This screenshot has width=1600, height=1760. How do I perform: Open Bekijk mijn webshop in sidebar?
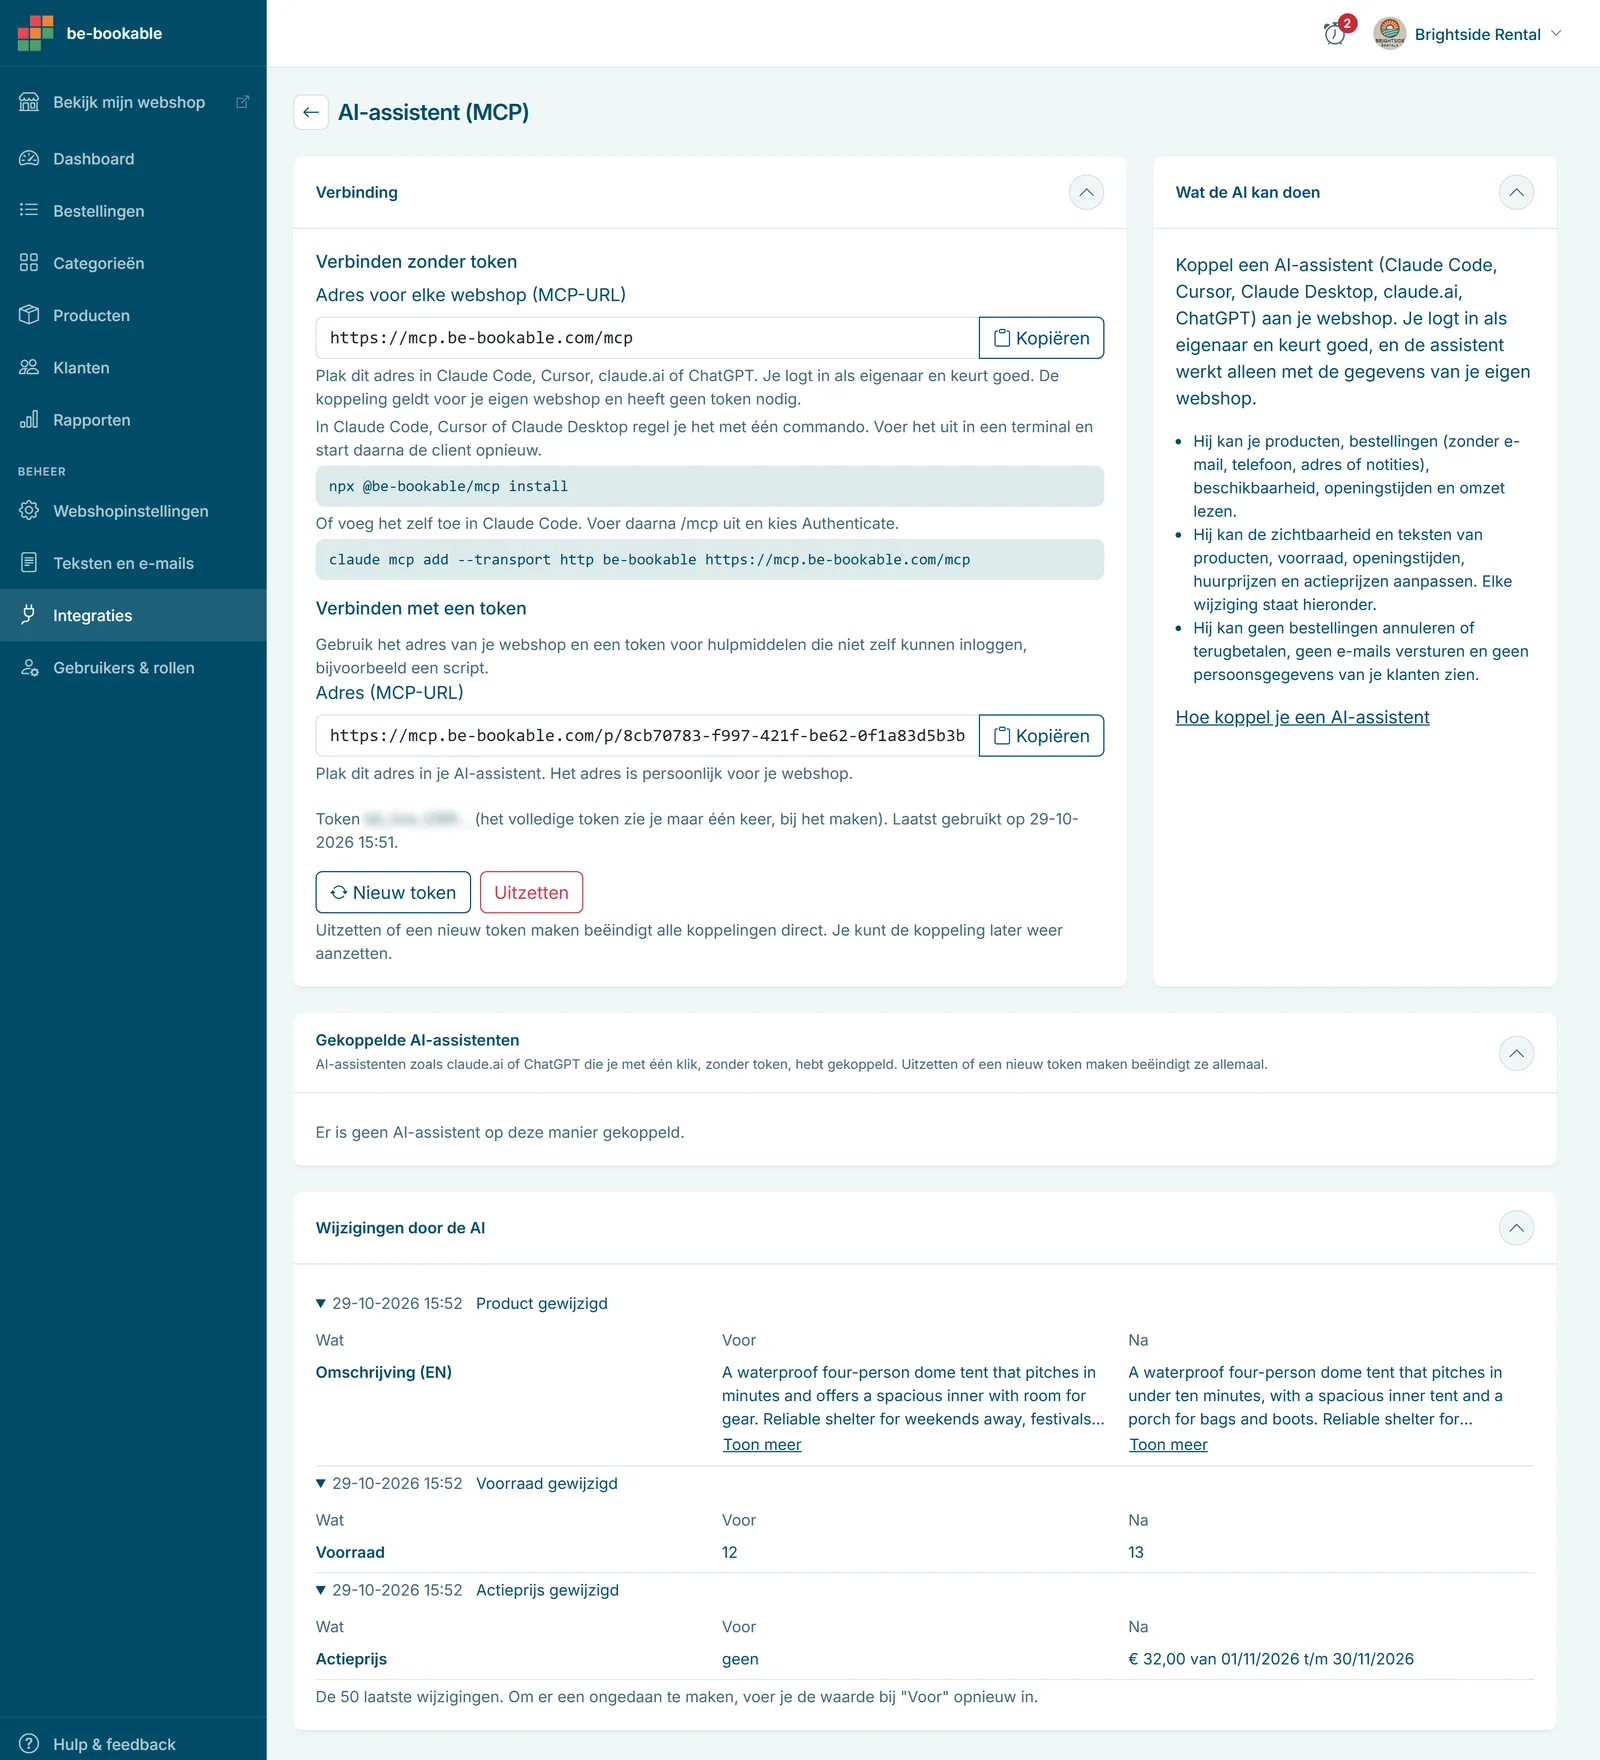pos(129,102)
